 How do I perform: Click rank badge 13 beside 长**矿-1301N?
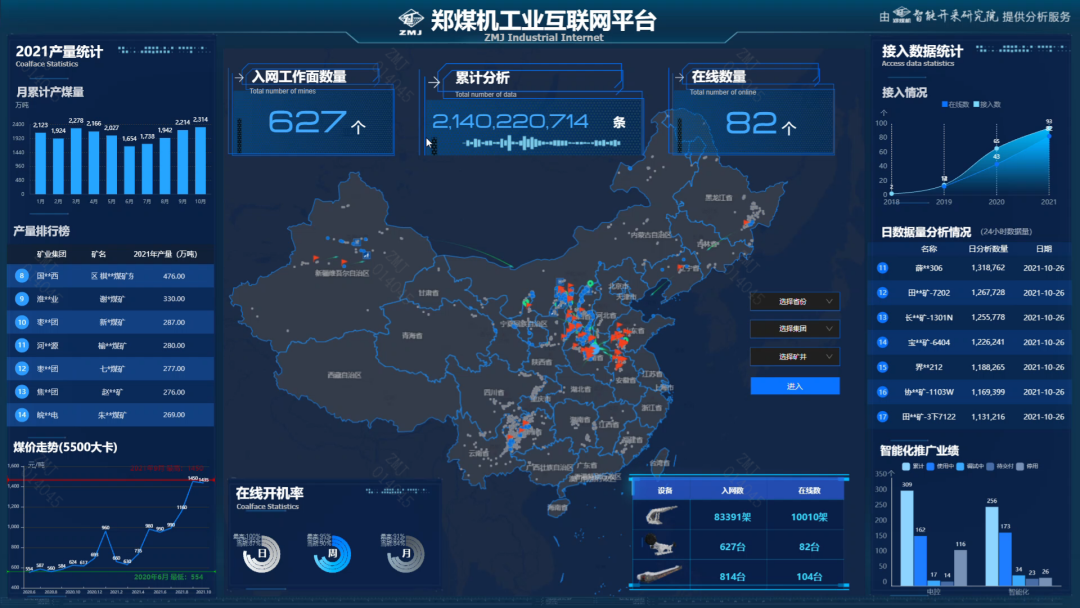click(882, 317)
